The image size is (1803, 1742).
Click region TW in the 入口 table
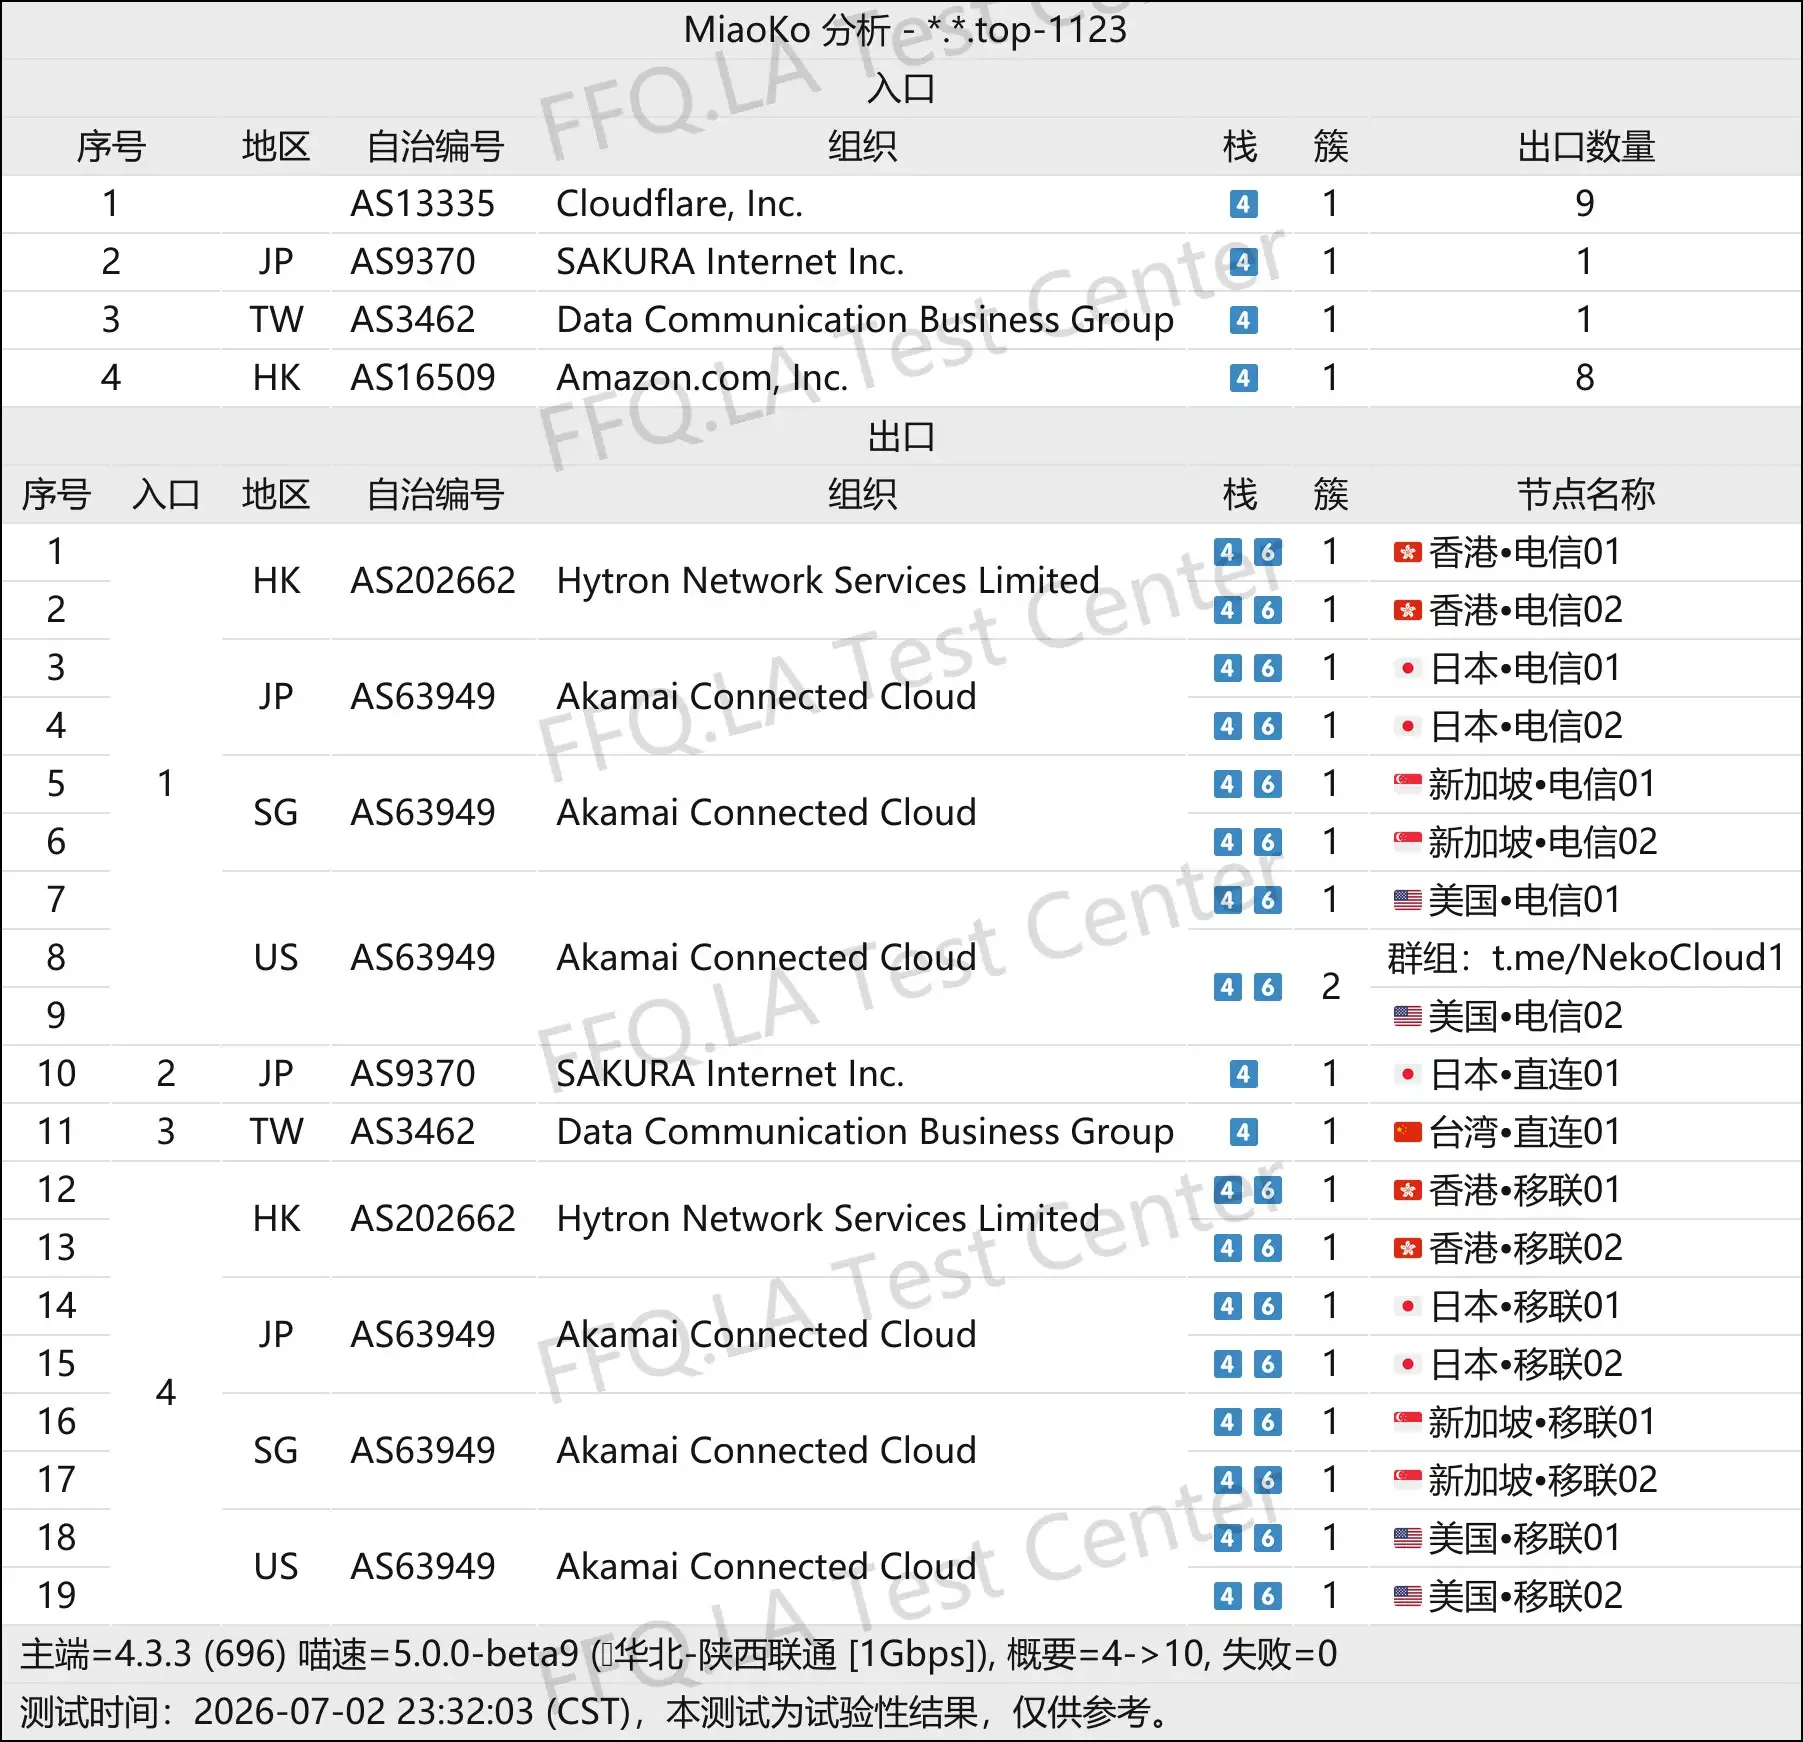click(x=276, y=320)
